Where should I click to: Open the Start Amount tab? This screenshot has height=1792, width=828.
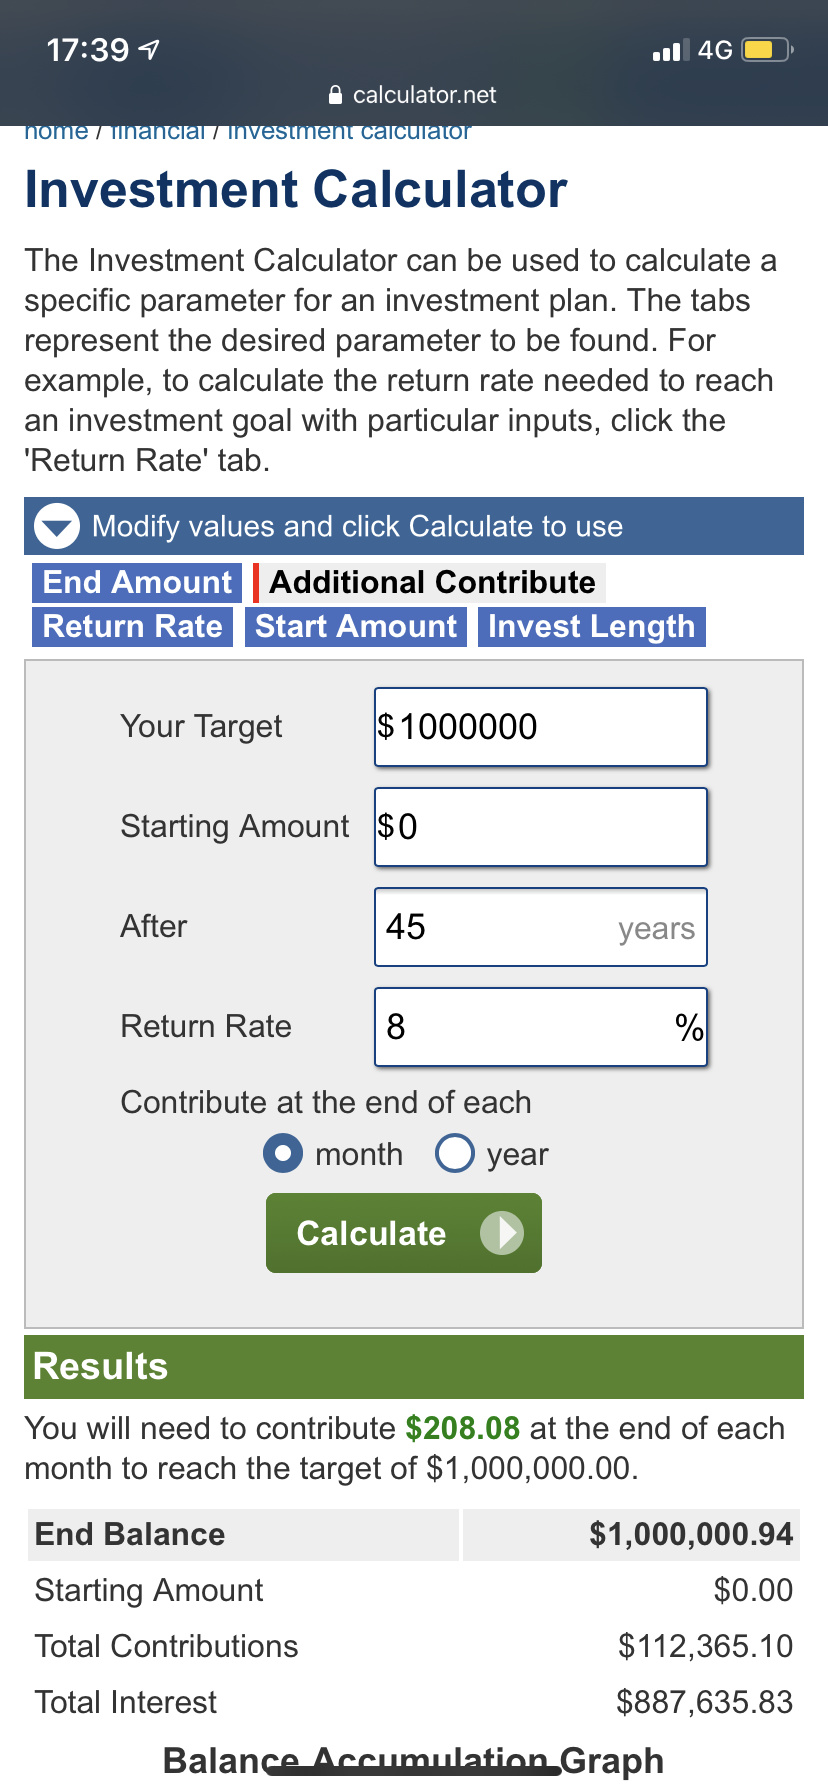356,626
